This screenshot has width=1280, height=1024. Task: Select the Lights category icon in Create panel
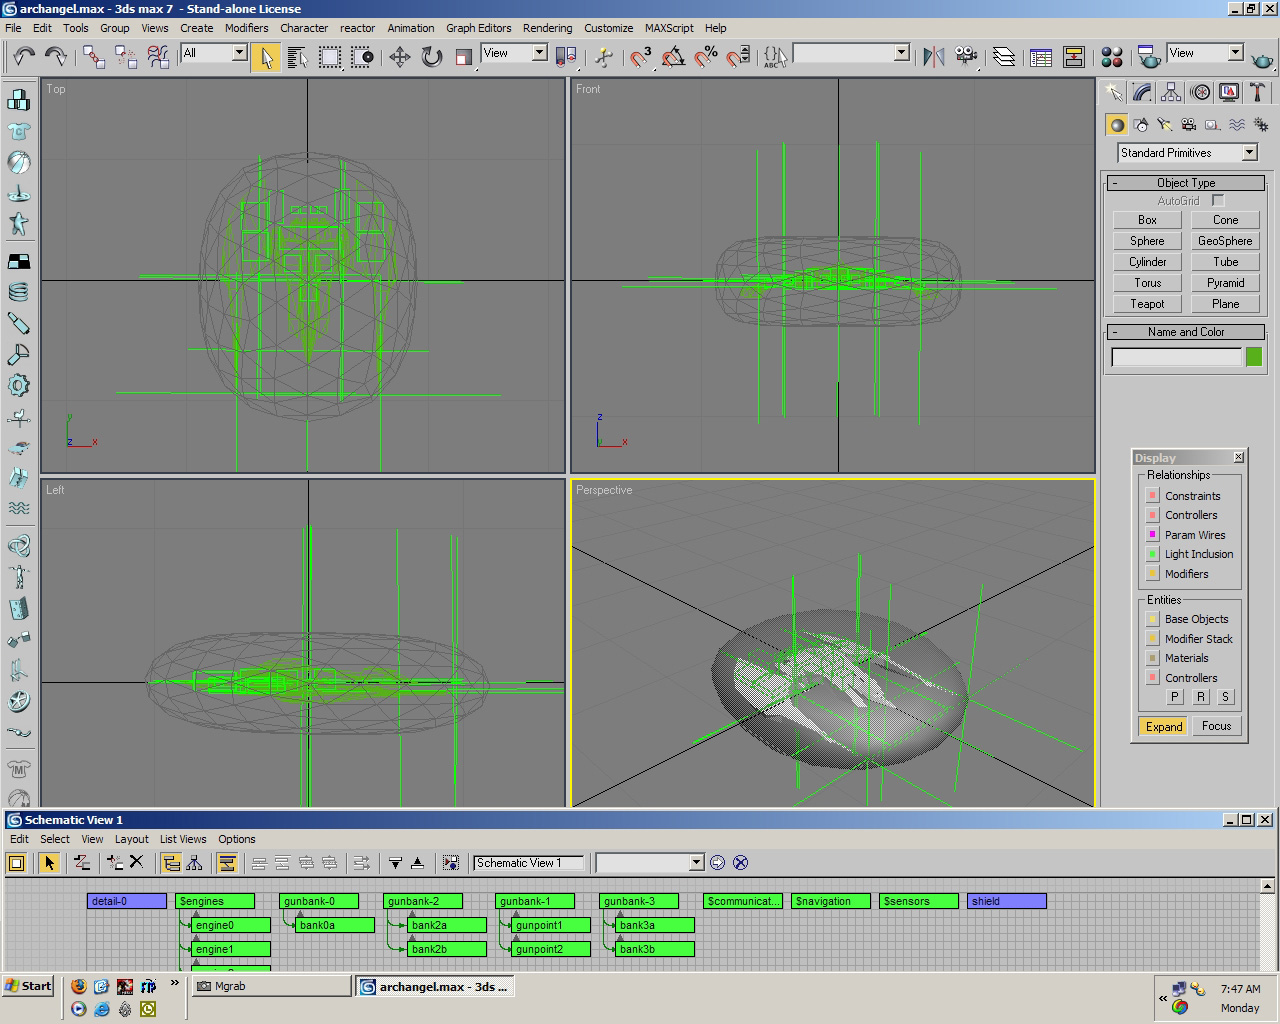(1164, 125)
